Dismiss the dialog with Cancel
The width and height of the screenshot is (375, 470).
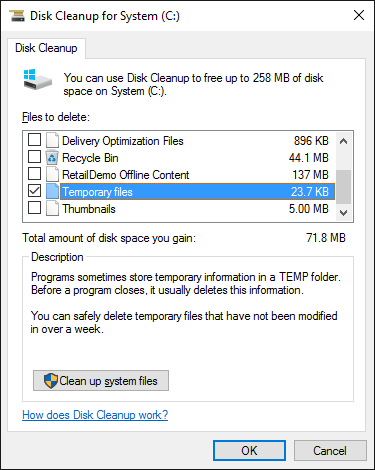[330, 451]
